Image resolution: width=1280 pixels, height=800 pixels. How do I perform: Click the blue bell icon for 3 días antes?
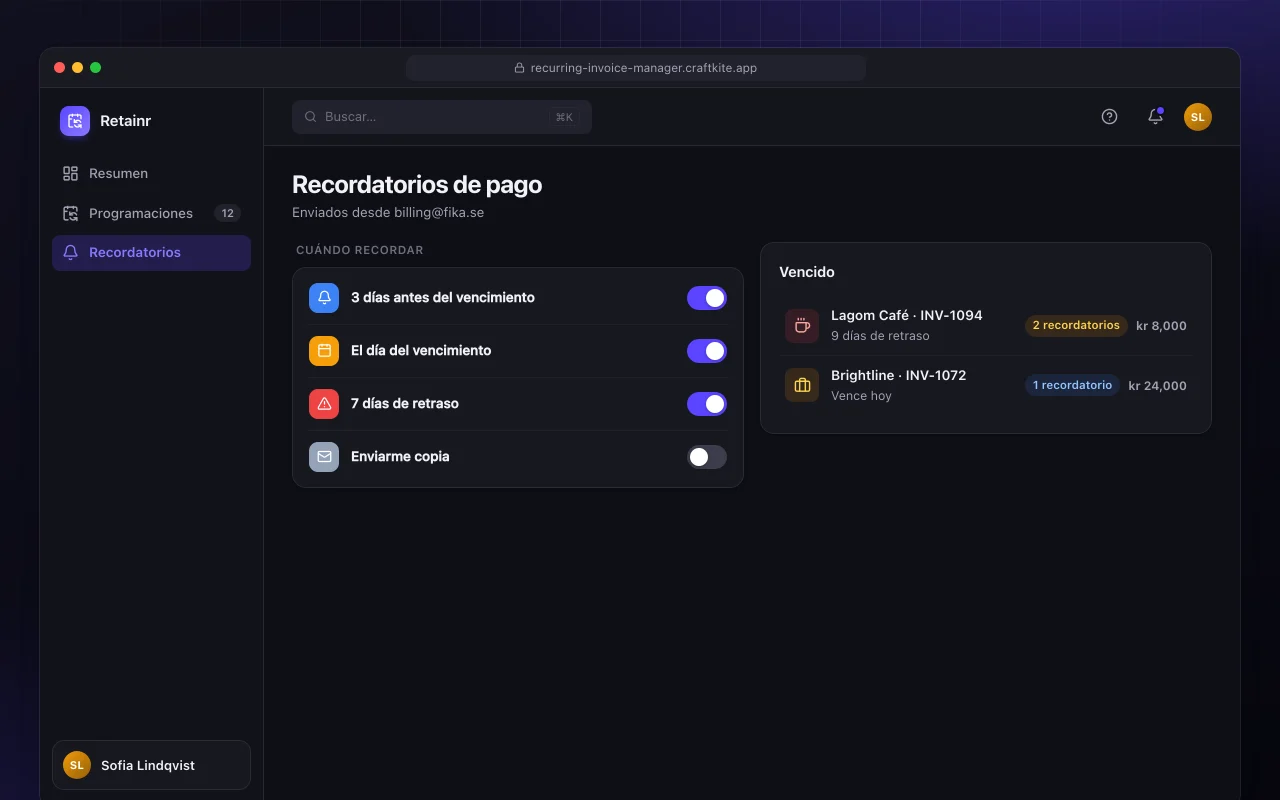(x=324, y=298)
